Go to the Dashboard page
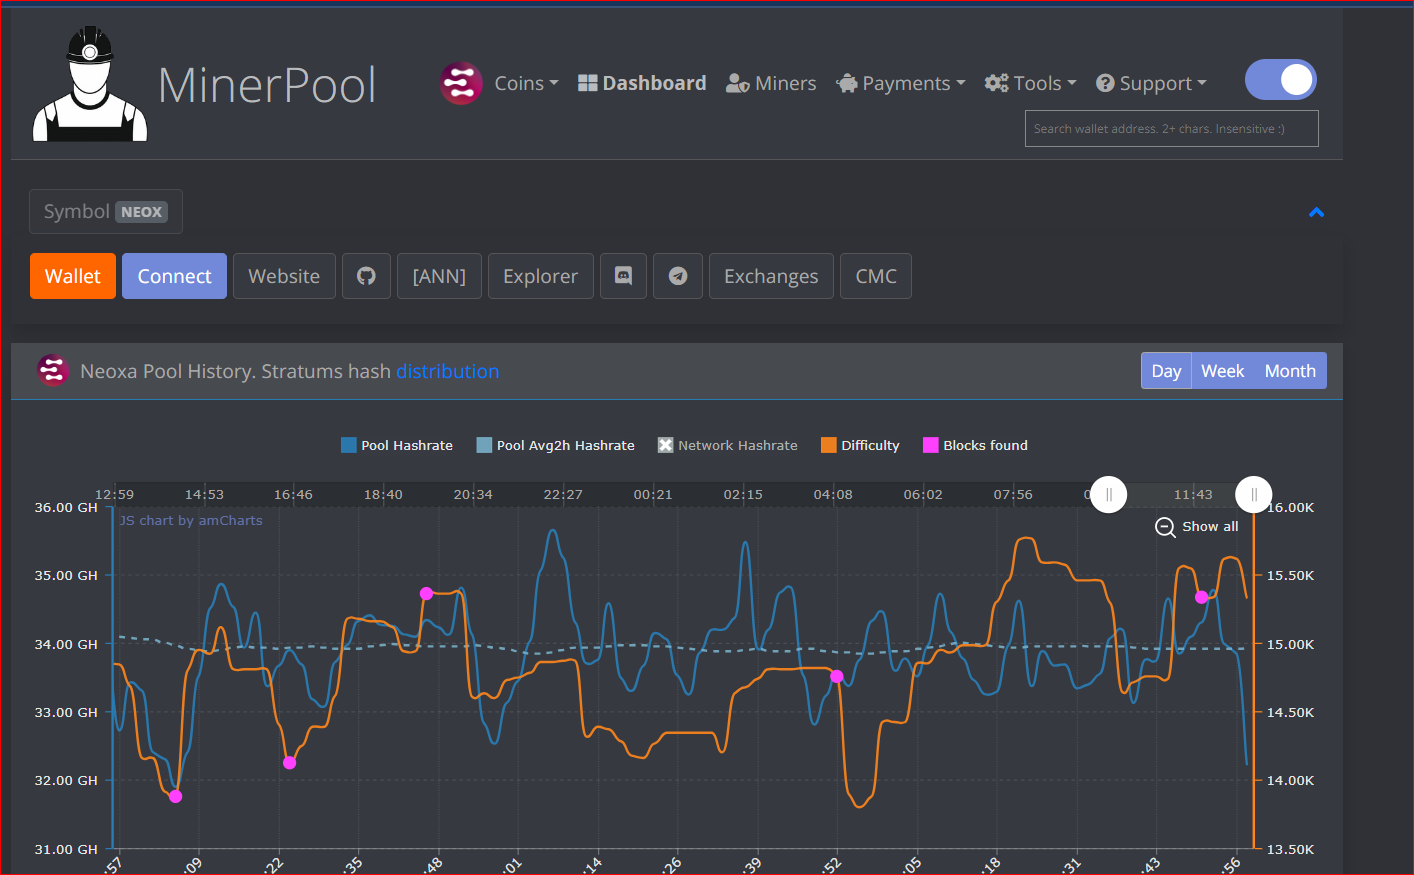Screen dimensions: 1414x875 (x=642, y=83)
